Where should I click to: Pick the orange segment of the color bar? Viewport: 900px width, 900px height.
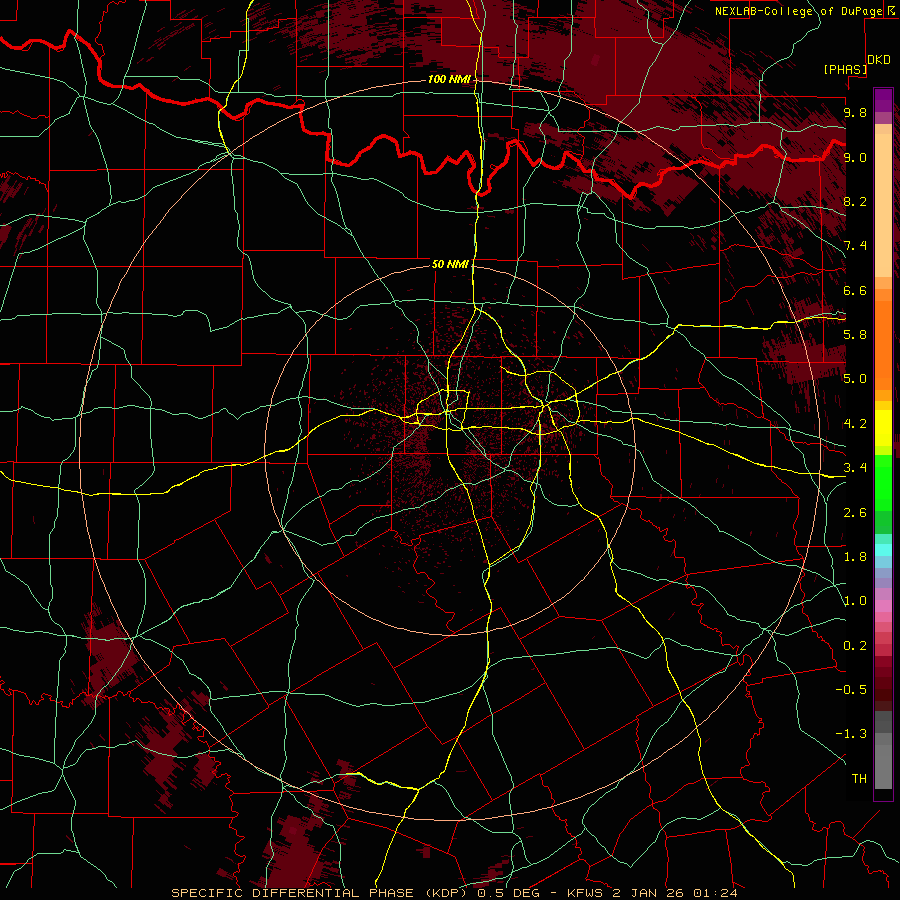coord(883,344)
